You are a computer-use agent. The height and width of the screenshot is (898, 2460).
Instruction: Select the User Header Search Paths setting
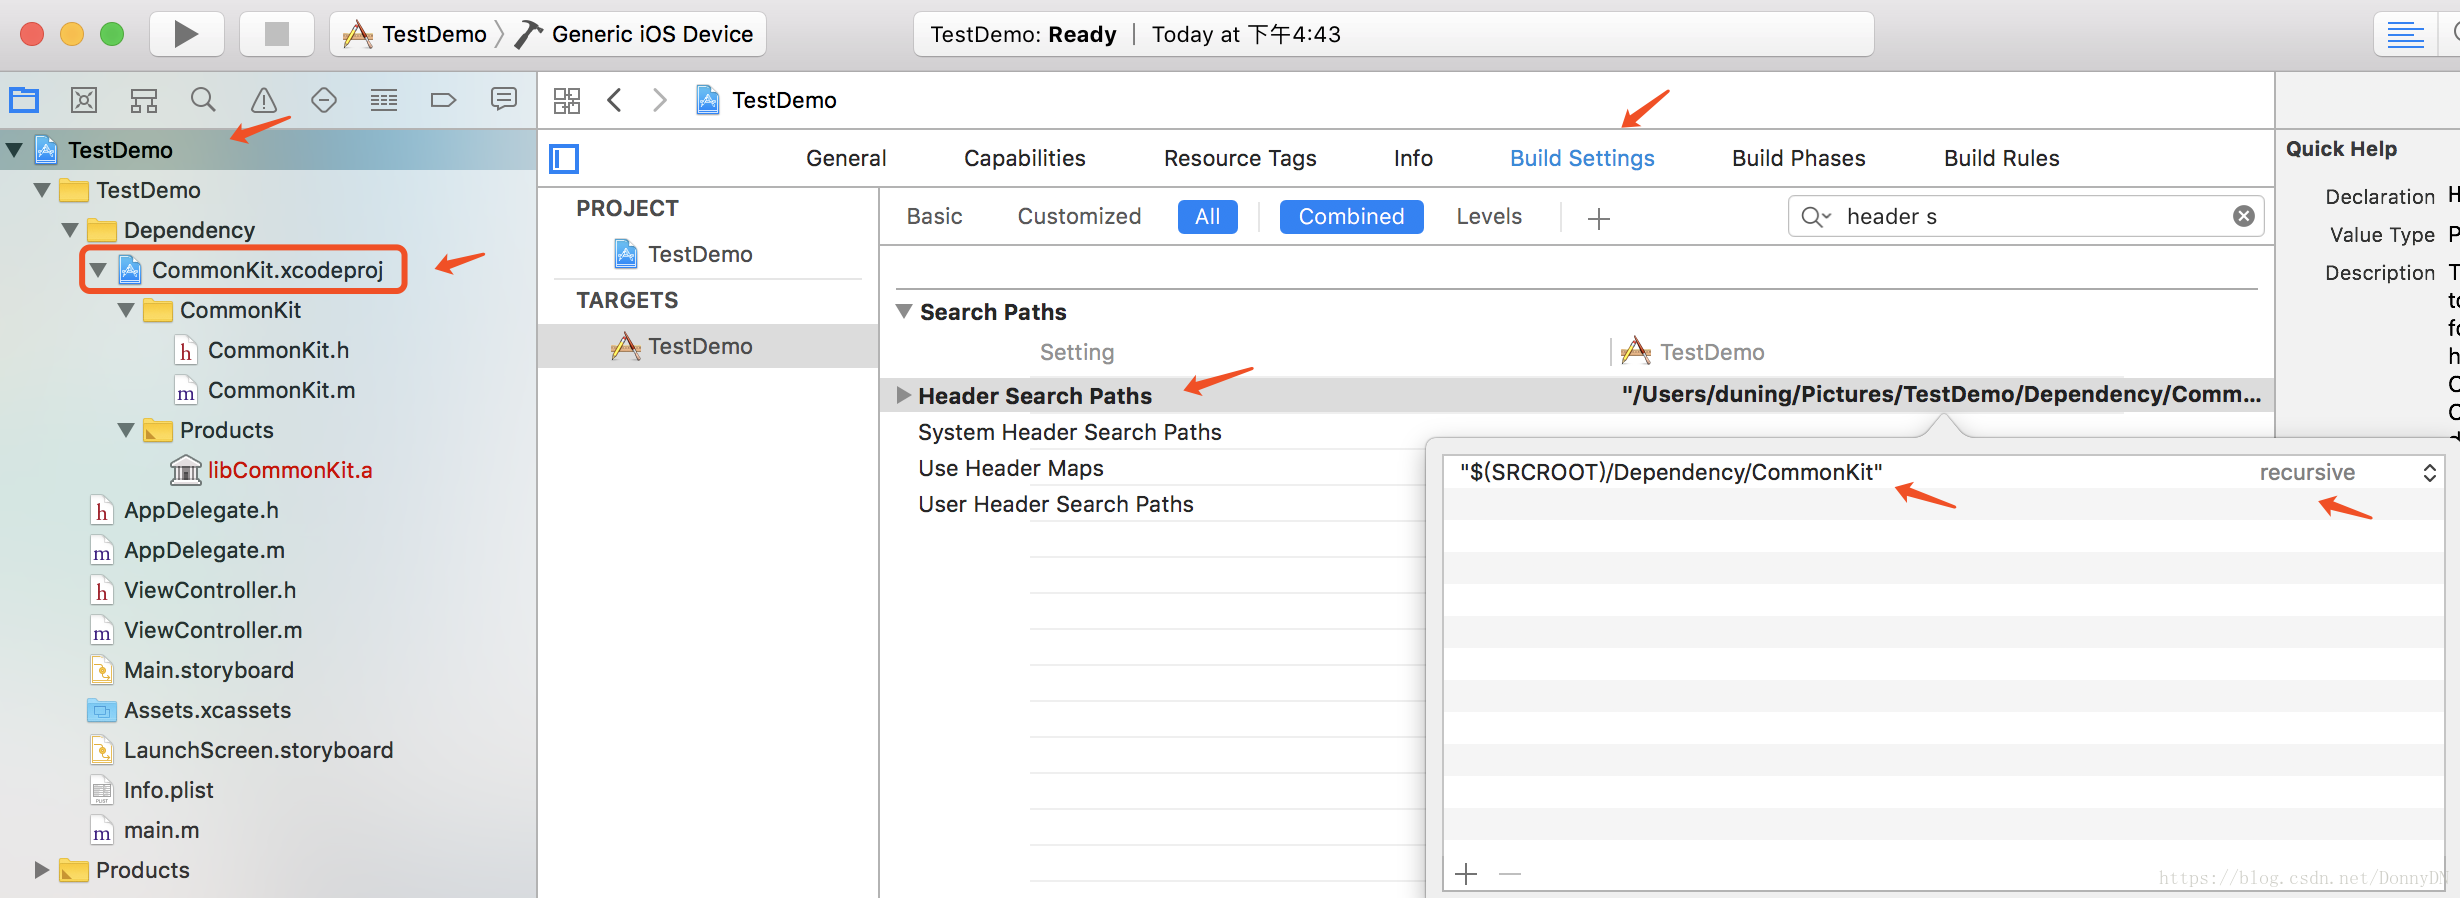coord(1056,504)
